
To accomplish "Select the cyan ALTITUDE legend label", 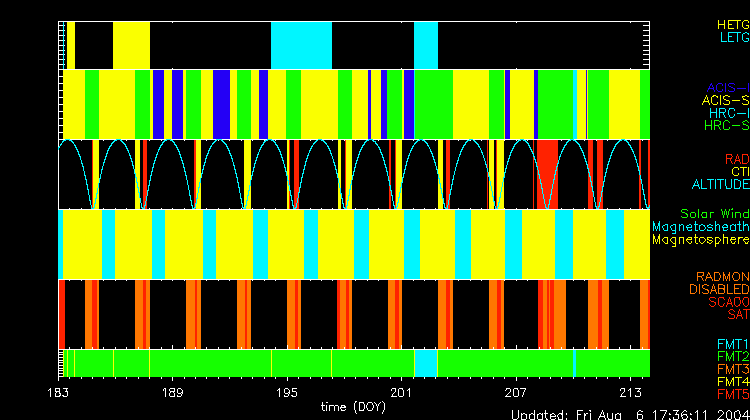I will click(x=720, y=185).
